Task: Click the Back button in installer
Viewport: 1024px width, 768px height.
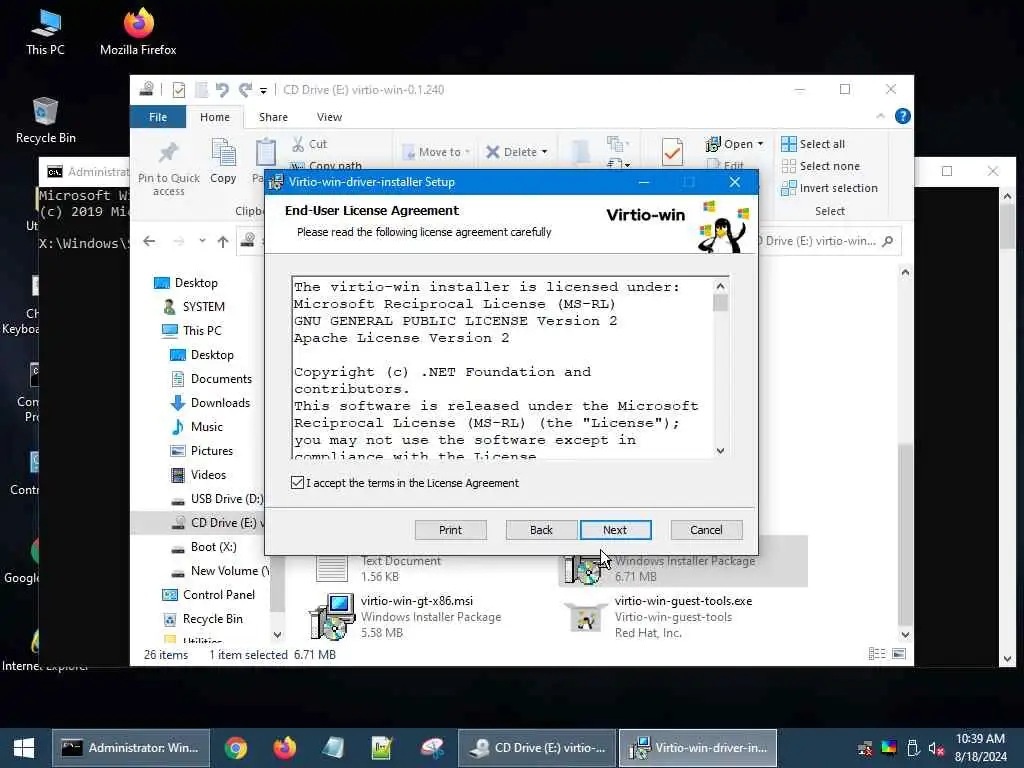Action: (x=541, y=530)
